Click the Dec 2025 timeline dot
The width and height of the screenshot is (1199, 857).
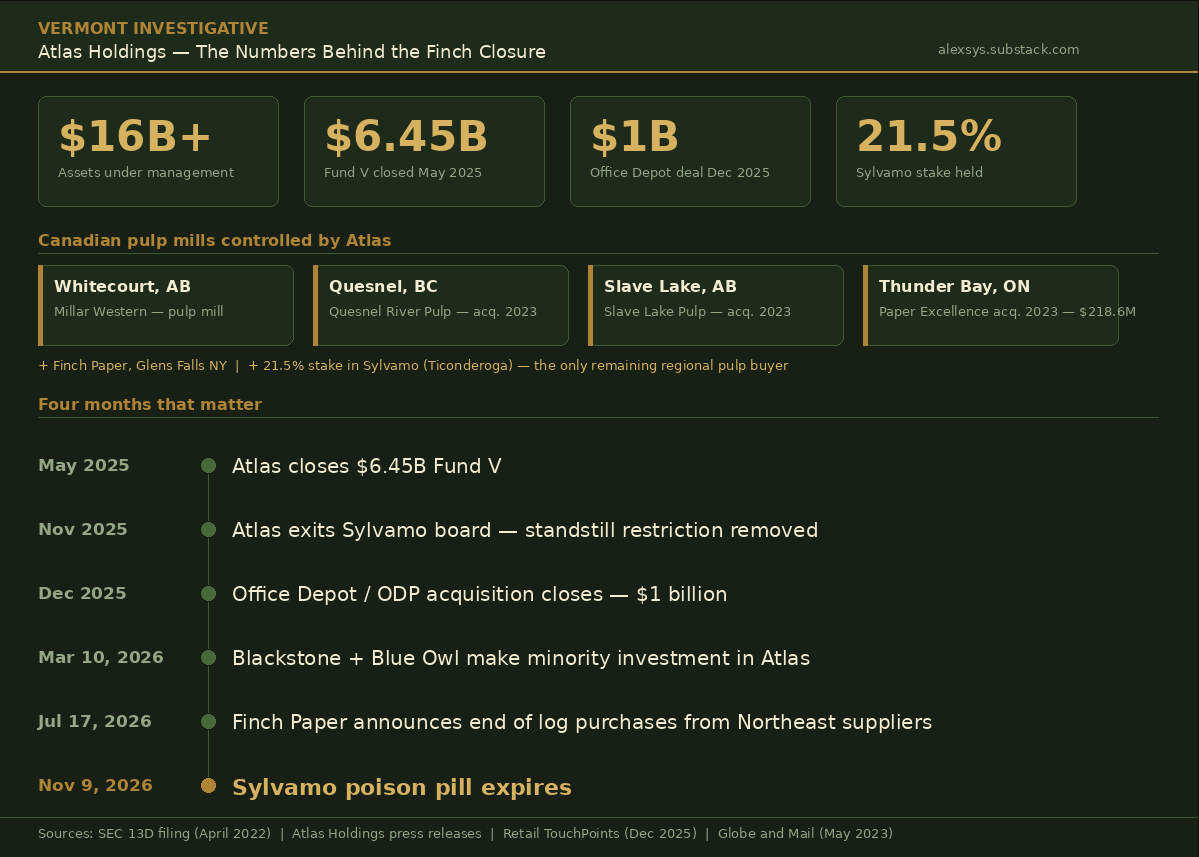(x=208, y=594)
